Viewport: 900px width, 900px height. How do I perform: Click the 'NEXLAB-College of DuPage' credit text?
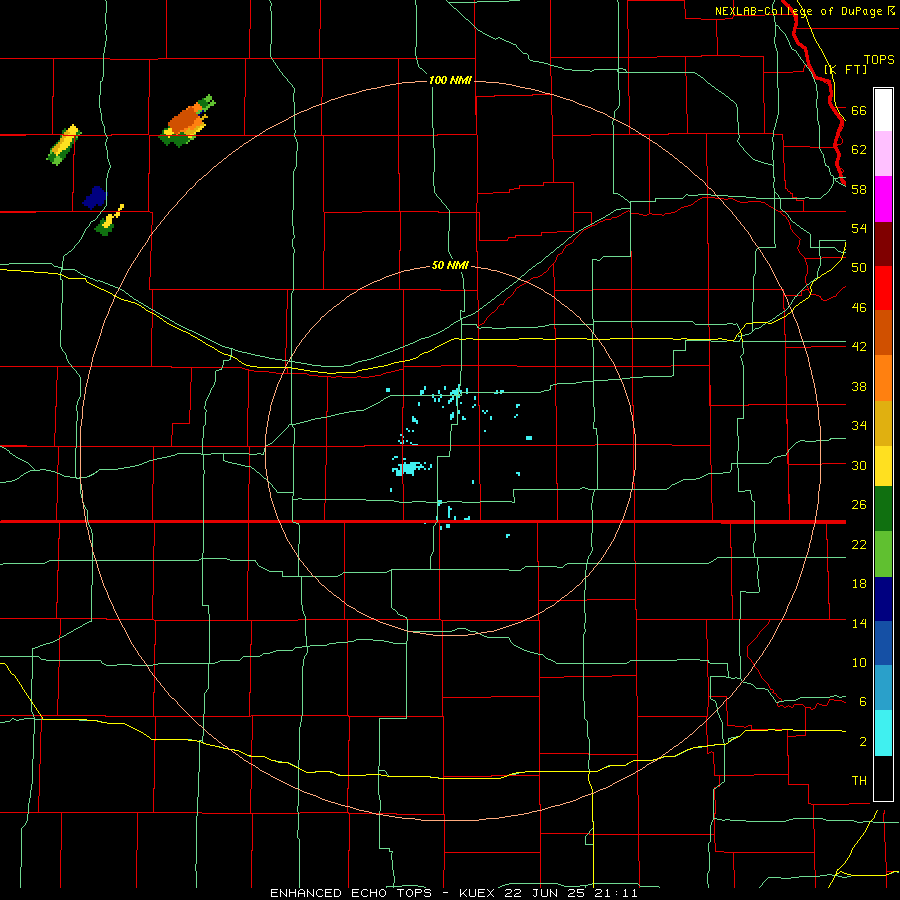798,11
